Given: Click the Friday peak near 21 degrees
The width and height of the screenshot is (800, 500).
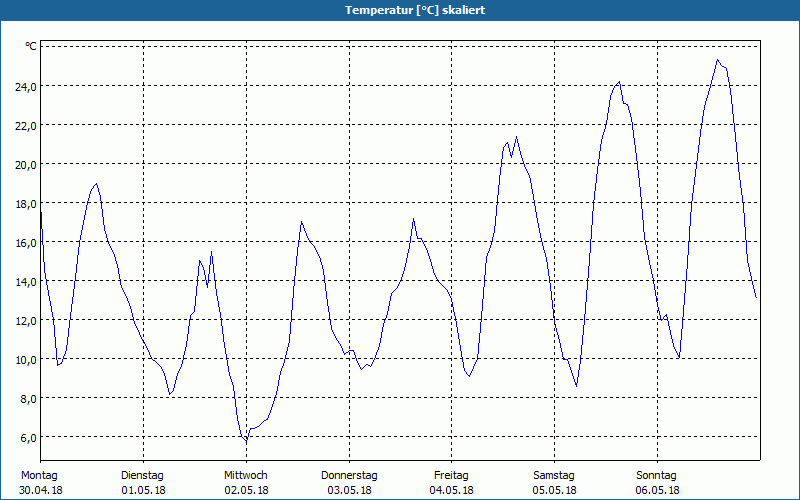Looking at the screenshot, I should pyautogui.click(x=516, y=137).
